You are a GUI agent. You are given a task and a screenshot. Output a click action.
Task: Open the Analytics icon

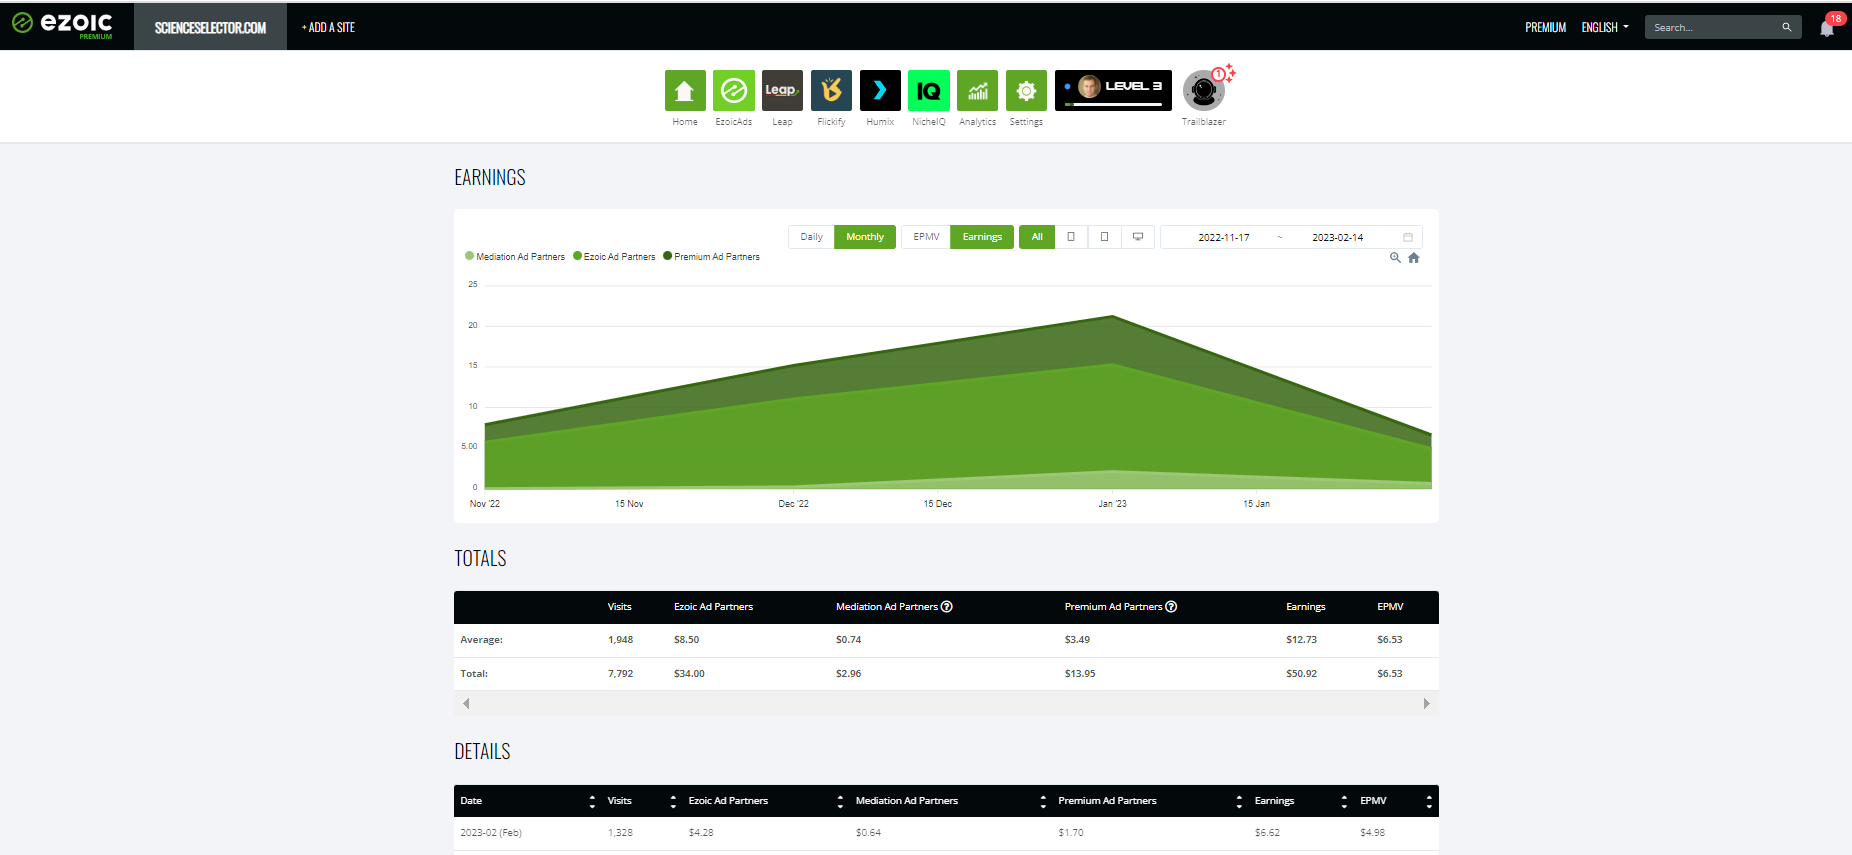(x=977, y=90)
